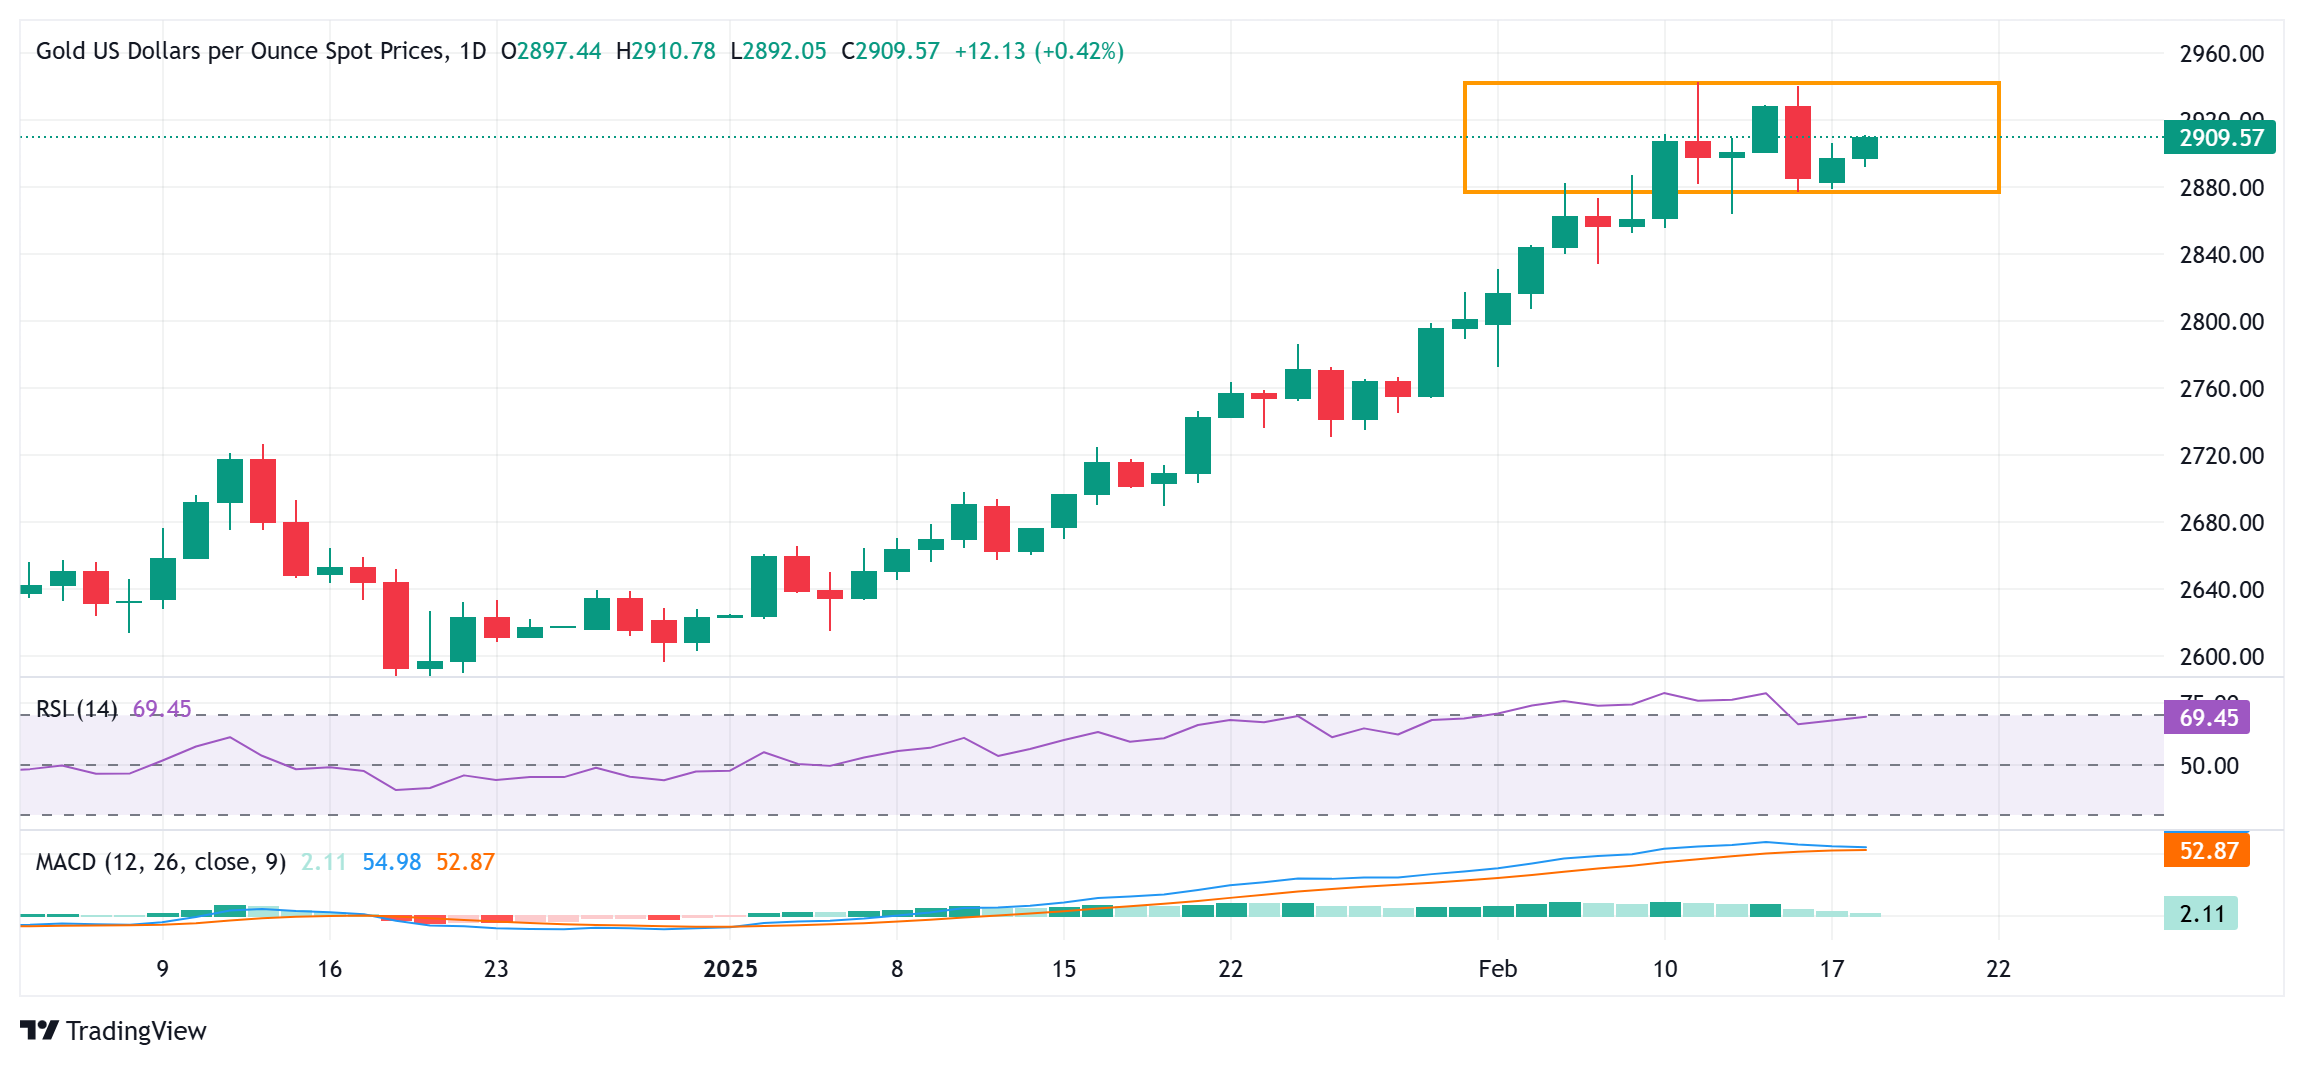
Task: Select the +12.13 (+0.42%) change value
Action: click(x=1039, y=51)
